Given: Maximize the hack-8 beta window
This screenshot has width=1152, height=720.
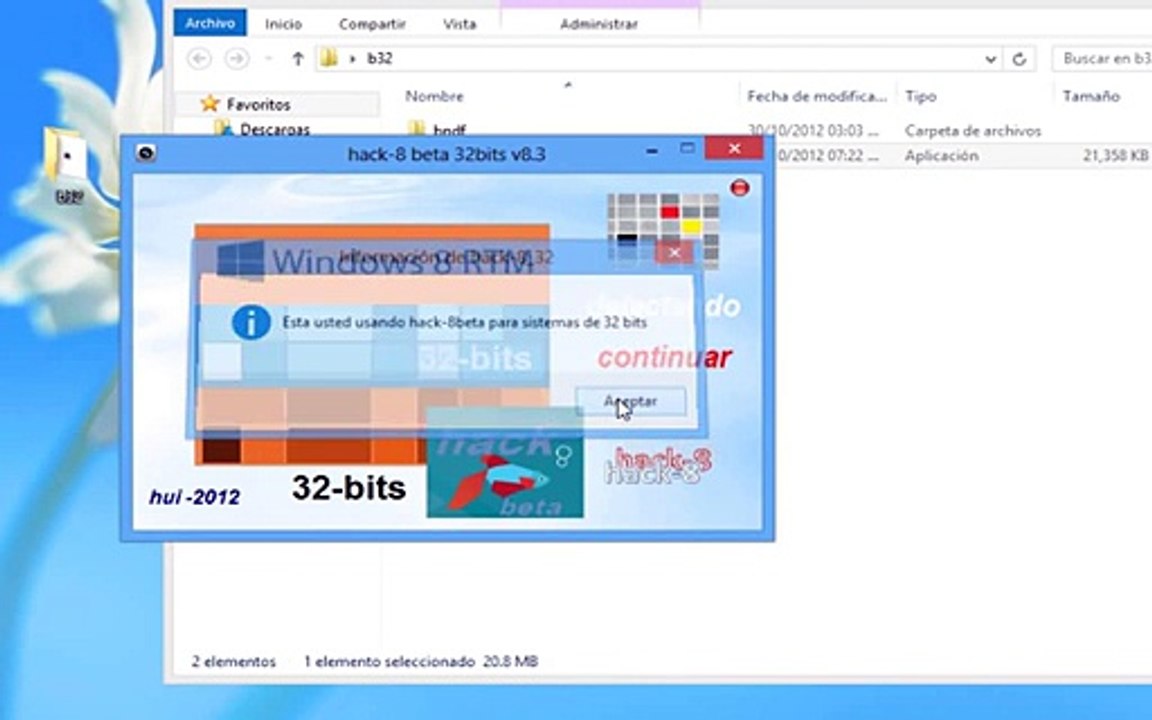Looking at the screenshot, I should pyautogui.click(x=687, y=149).
